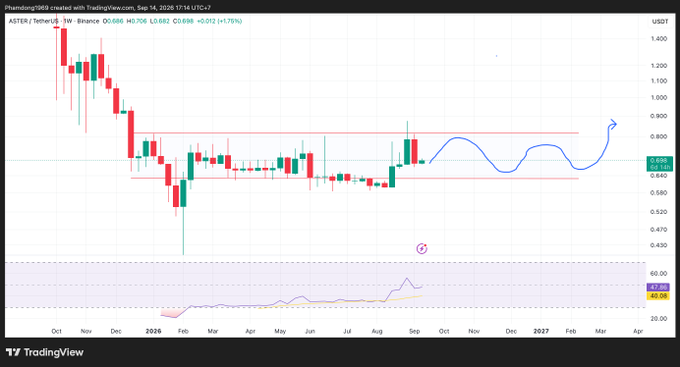Image resolution: width=680 pixels, height=367 pixels.
Task: Click the Aug label on time axis
Action: (377, 331)
